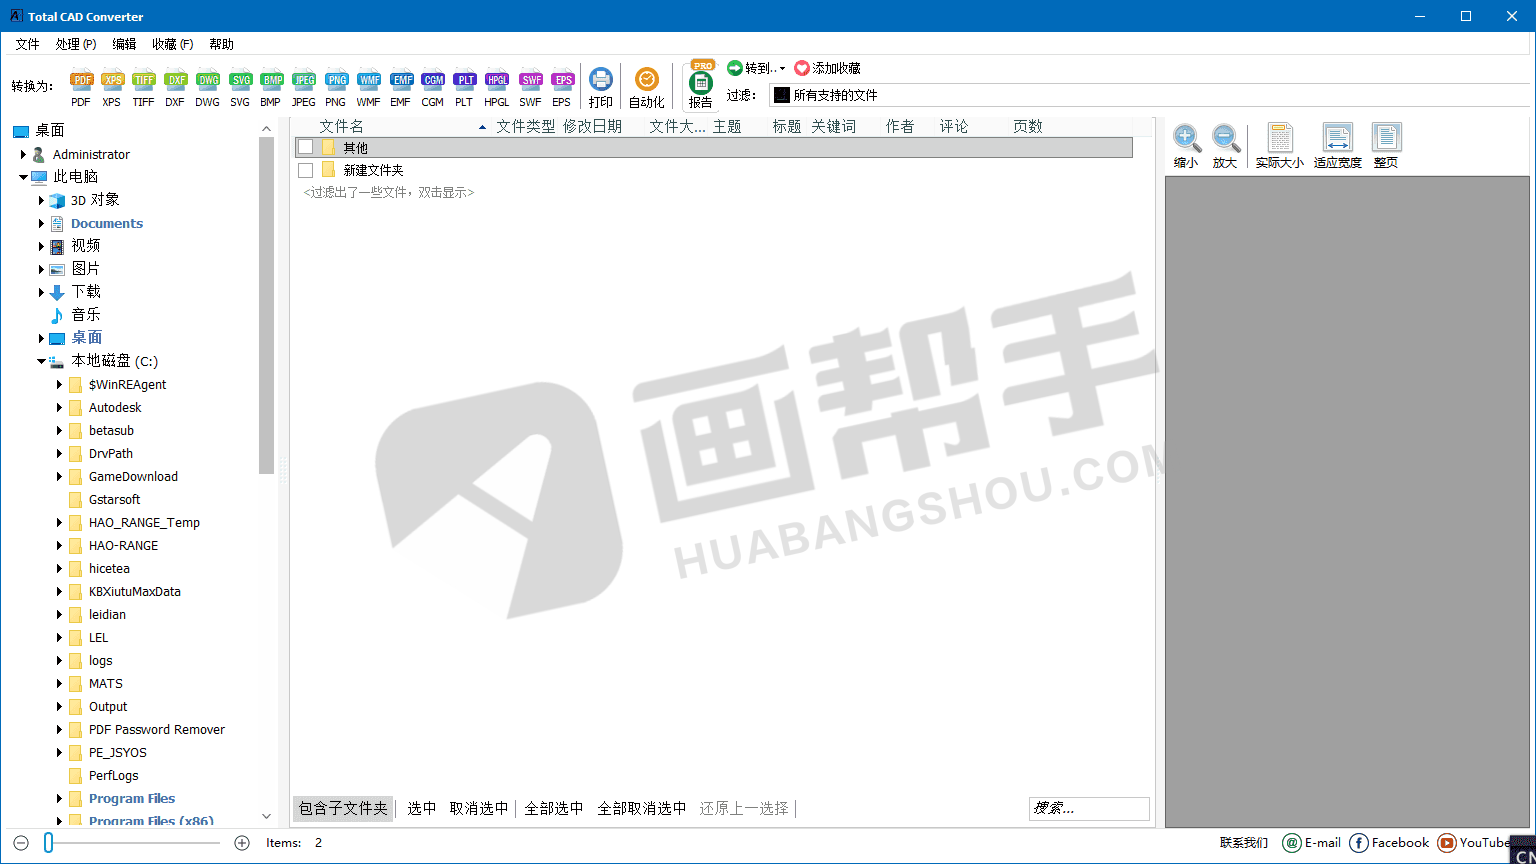This screenshot has height=864, width=1536.
Task: Click the 选中 button
Action: [x=421, y=808]
